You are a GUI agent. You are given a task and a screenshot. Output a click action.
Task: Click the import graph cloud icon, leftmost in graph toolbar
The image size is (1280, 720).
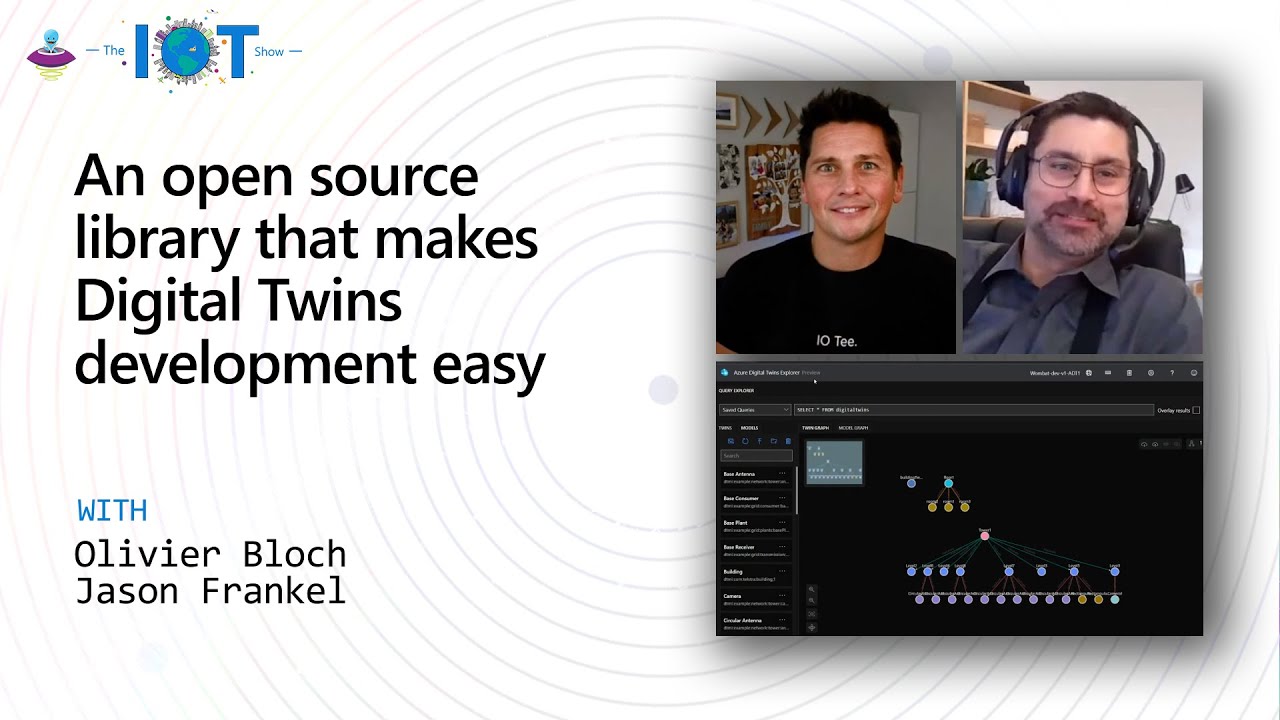[x=1145, y=444]
